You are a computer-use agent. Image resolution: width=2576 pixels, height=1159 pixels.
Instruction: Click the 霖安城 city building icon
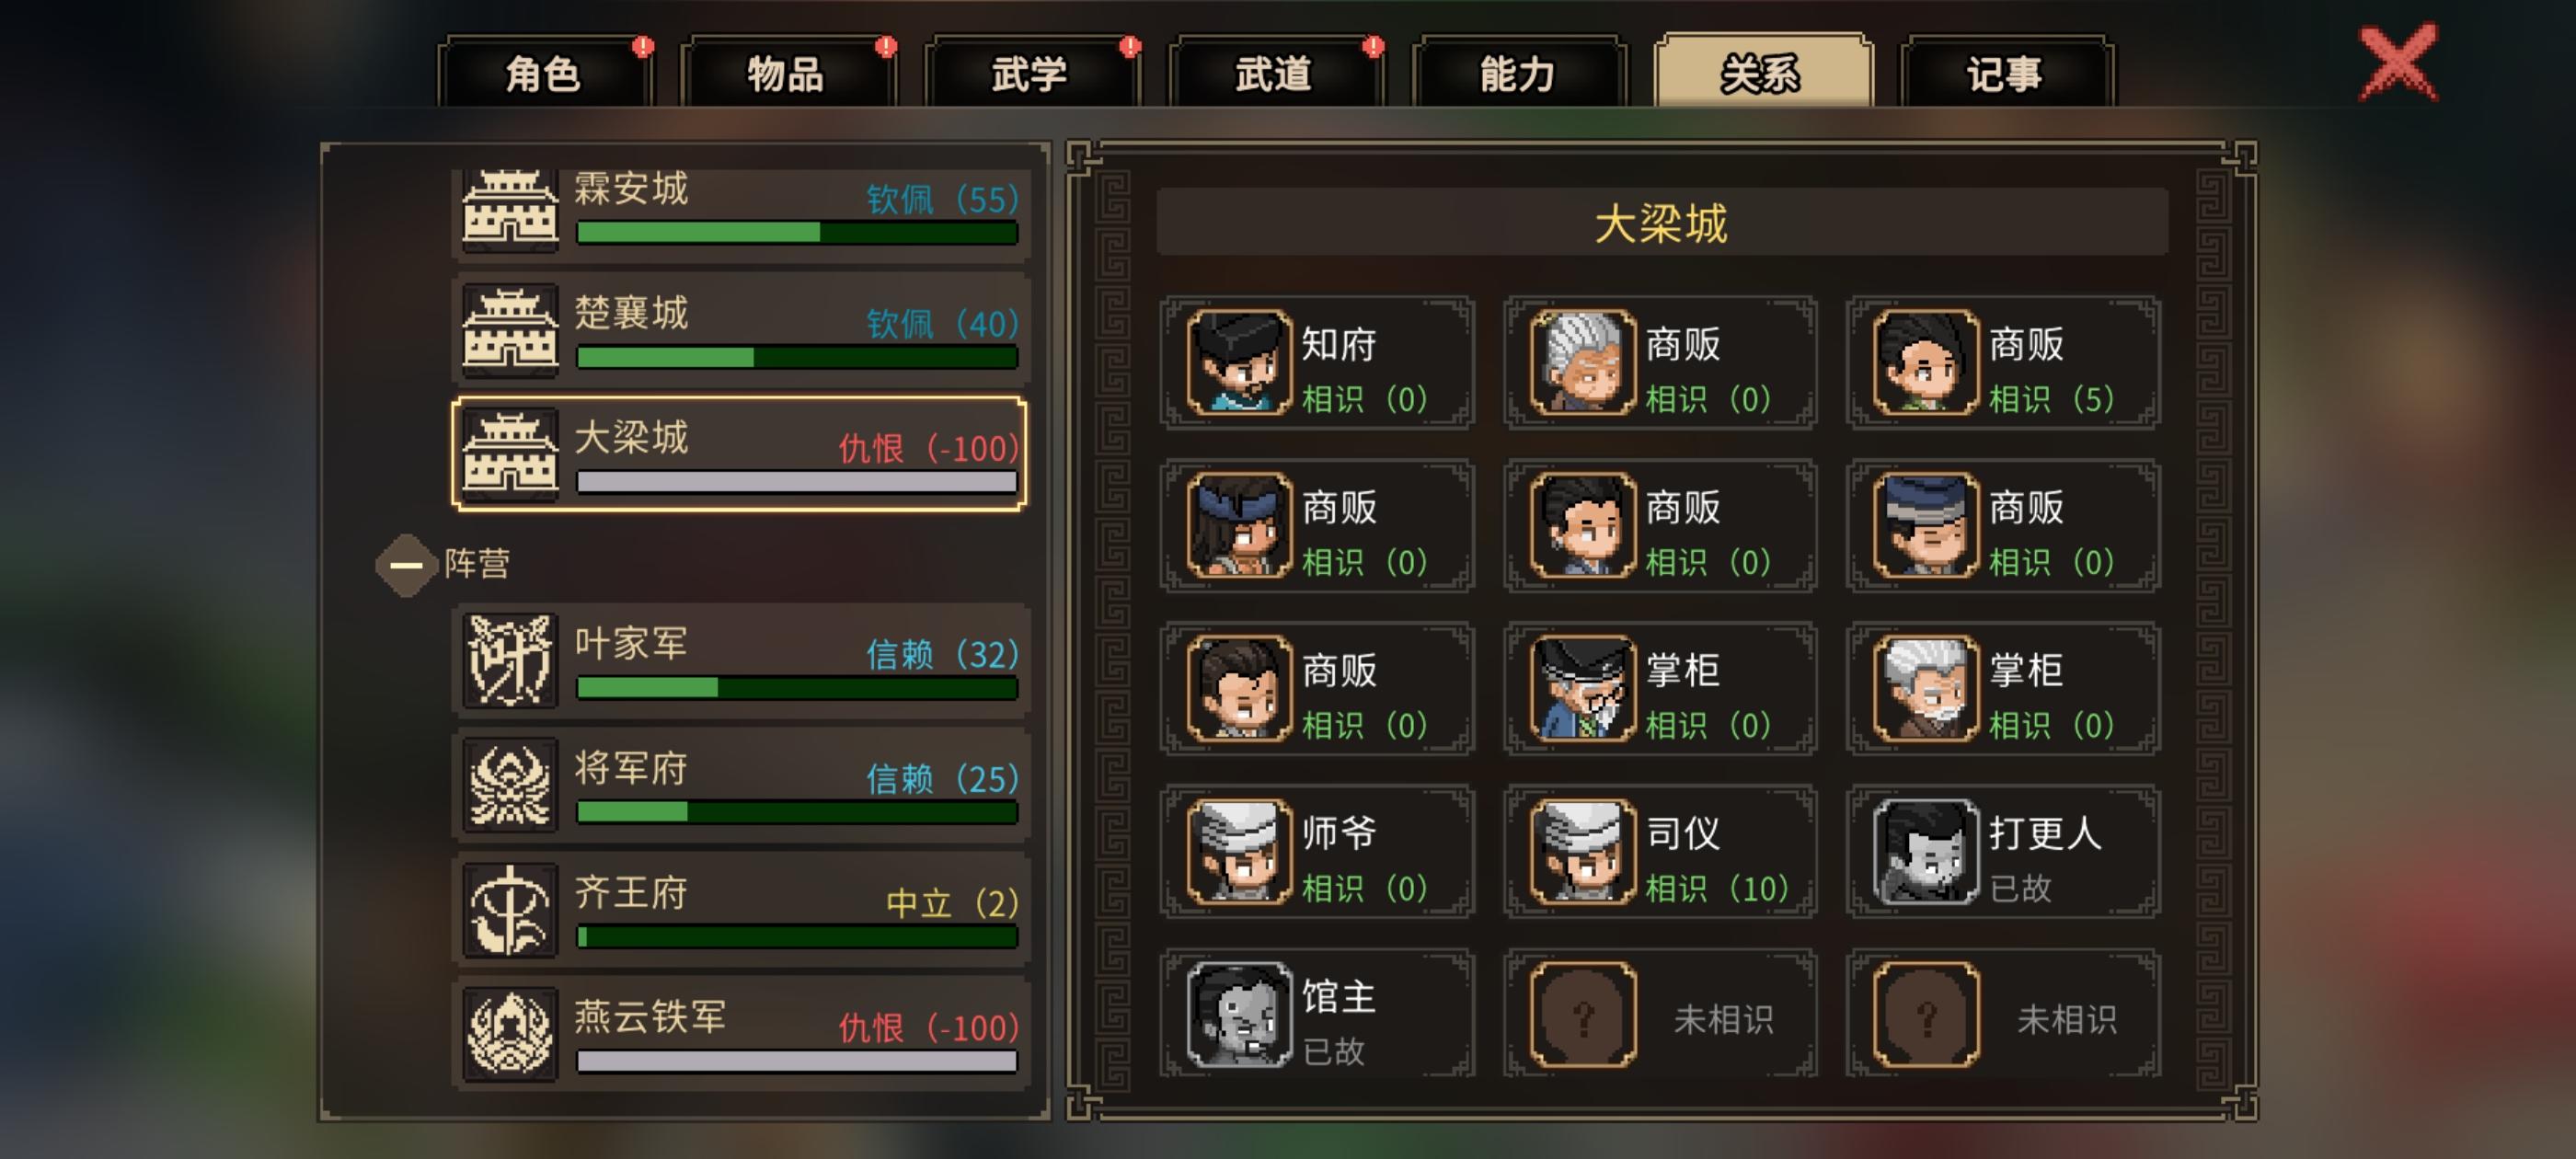tap(510, 208)
